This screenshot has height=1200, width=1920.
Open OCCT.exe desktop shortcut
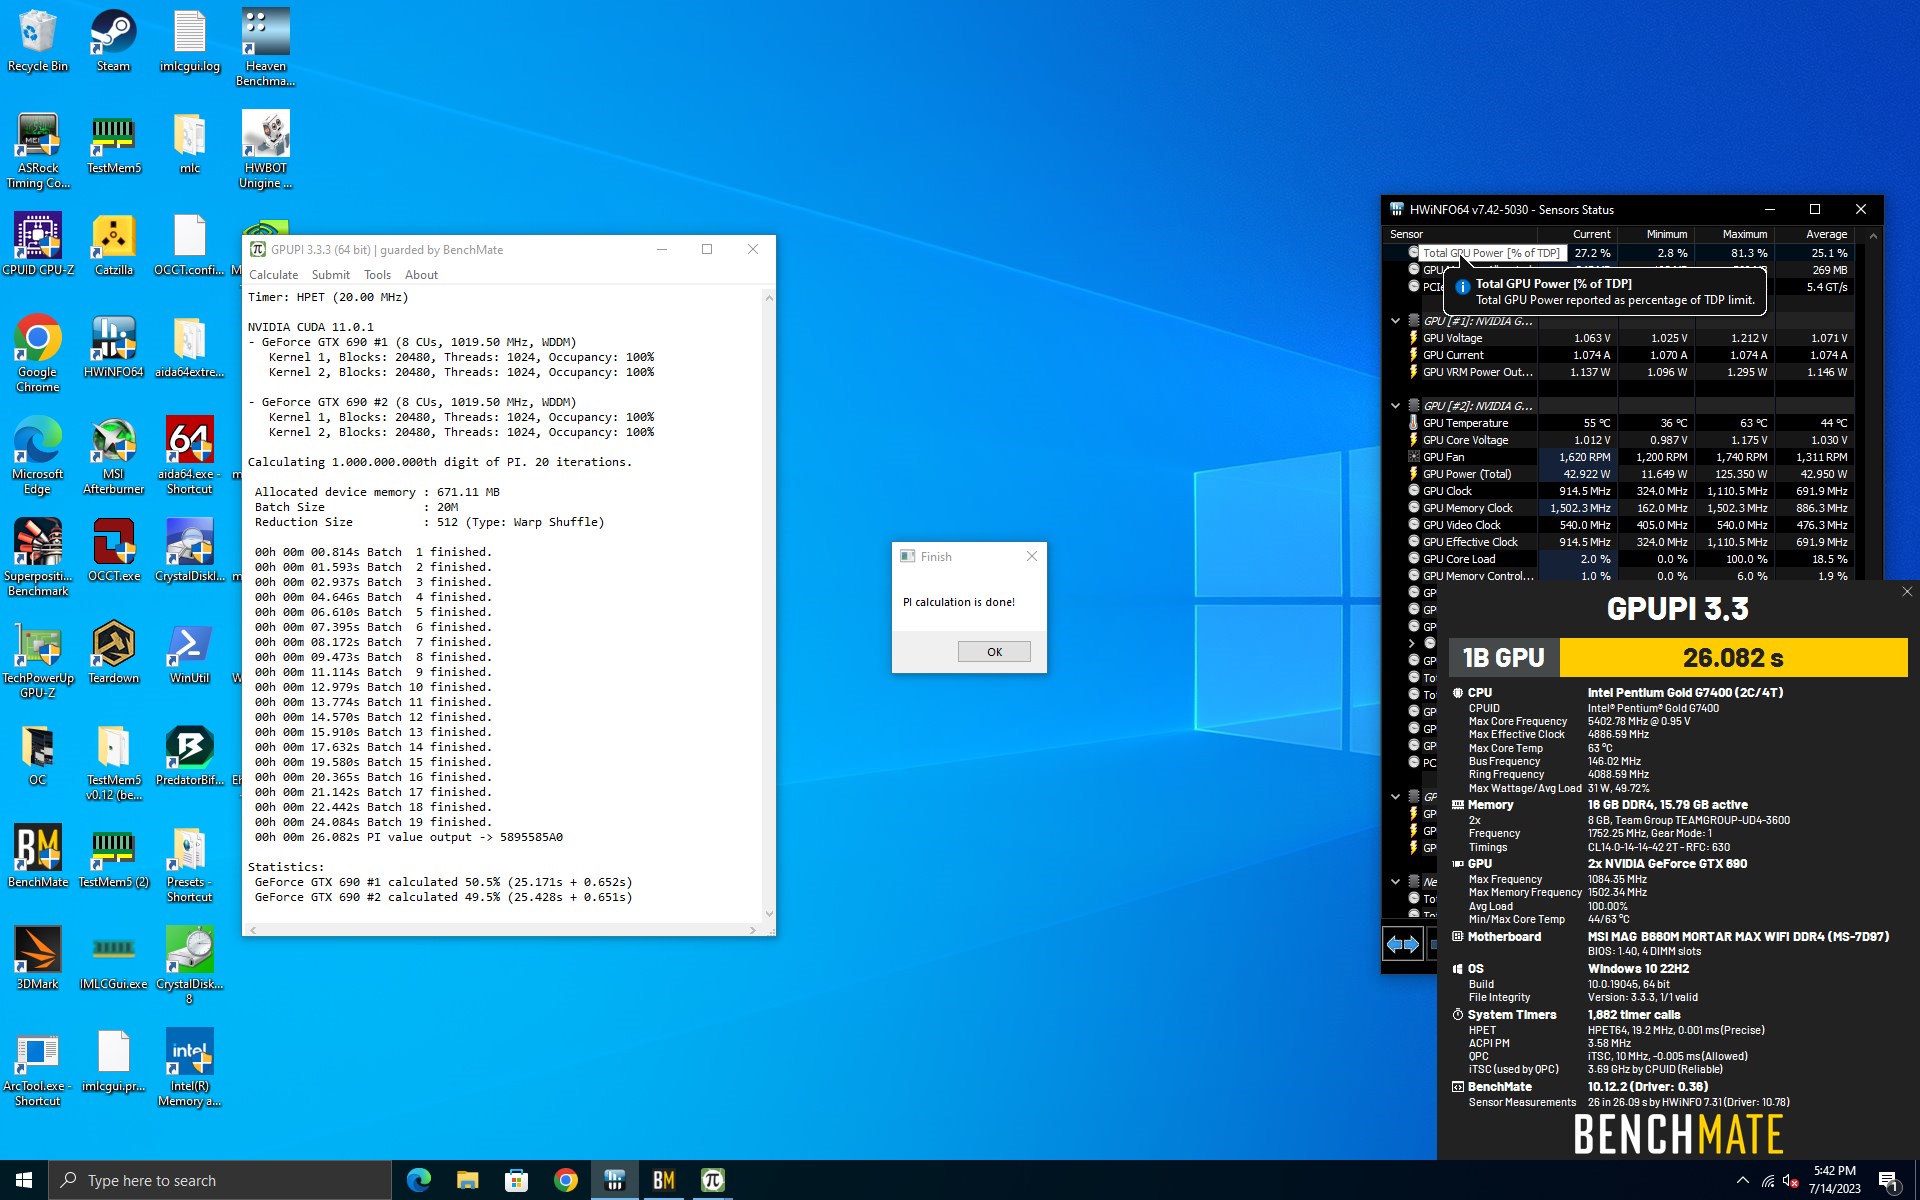click(x=113, y=550)
